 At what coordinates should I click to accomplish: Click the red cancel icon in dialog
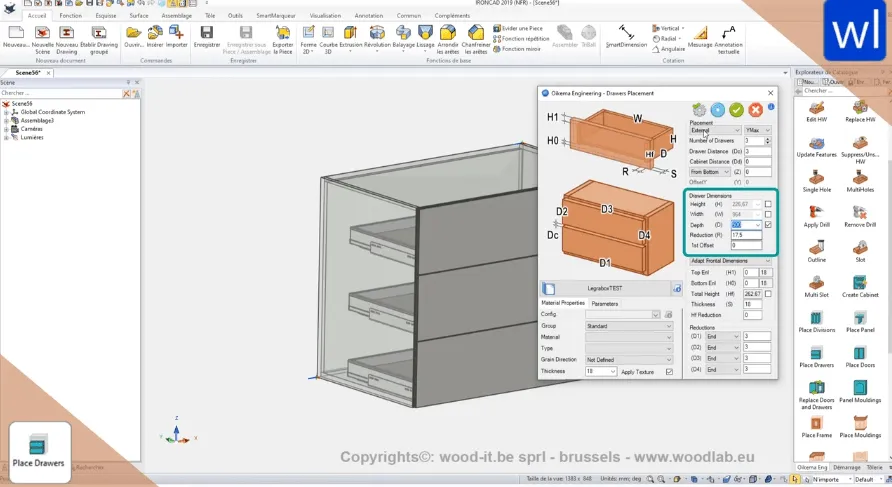tap(755, 109)
